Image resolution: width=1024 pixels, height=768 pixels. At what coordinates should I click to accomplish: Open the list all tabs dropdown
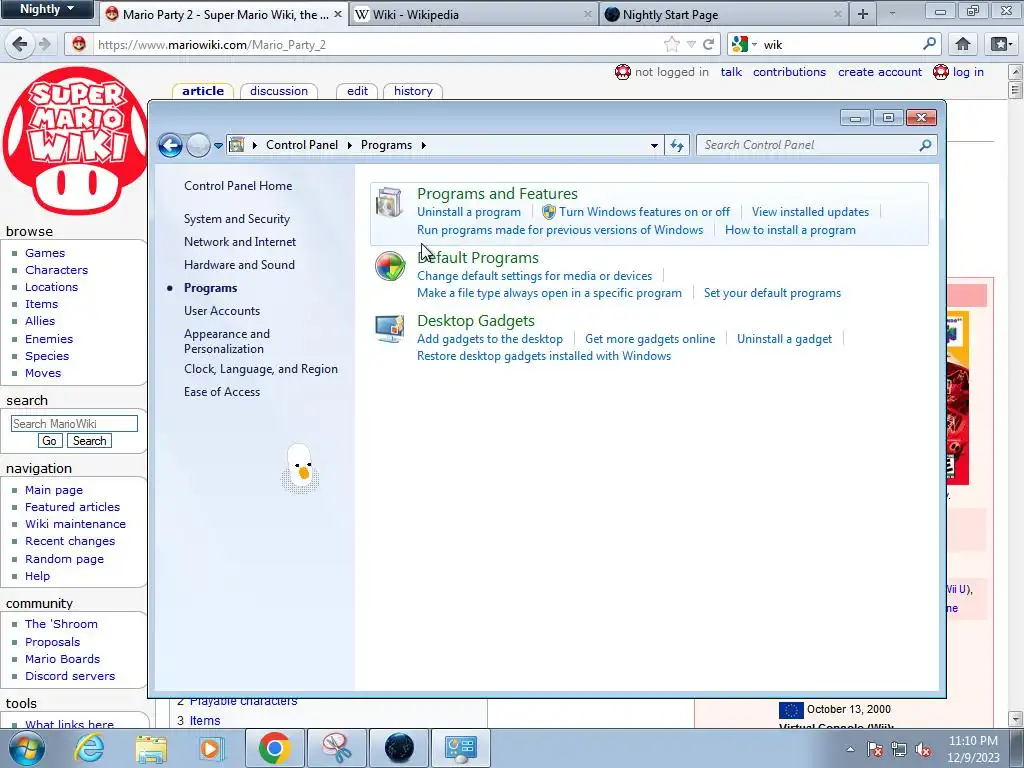click(x=893, y=13)
